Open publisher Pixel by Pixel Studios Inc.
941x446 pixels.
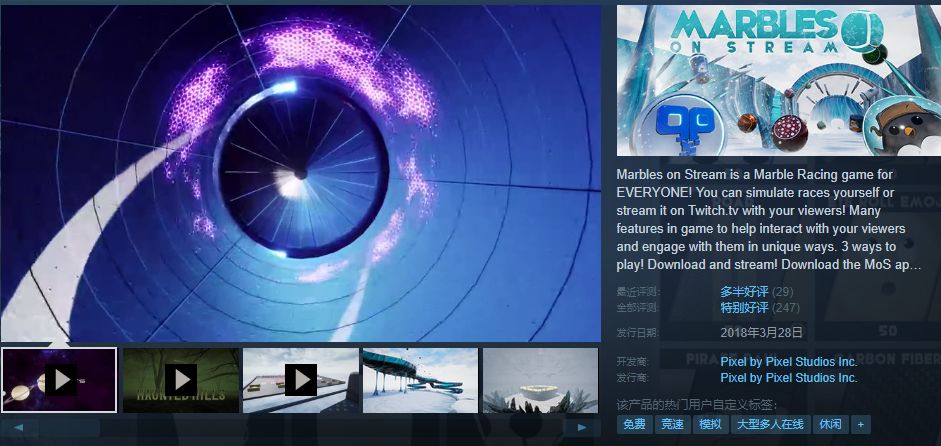point(789,378)
